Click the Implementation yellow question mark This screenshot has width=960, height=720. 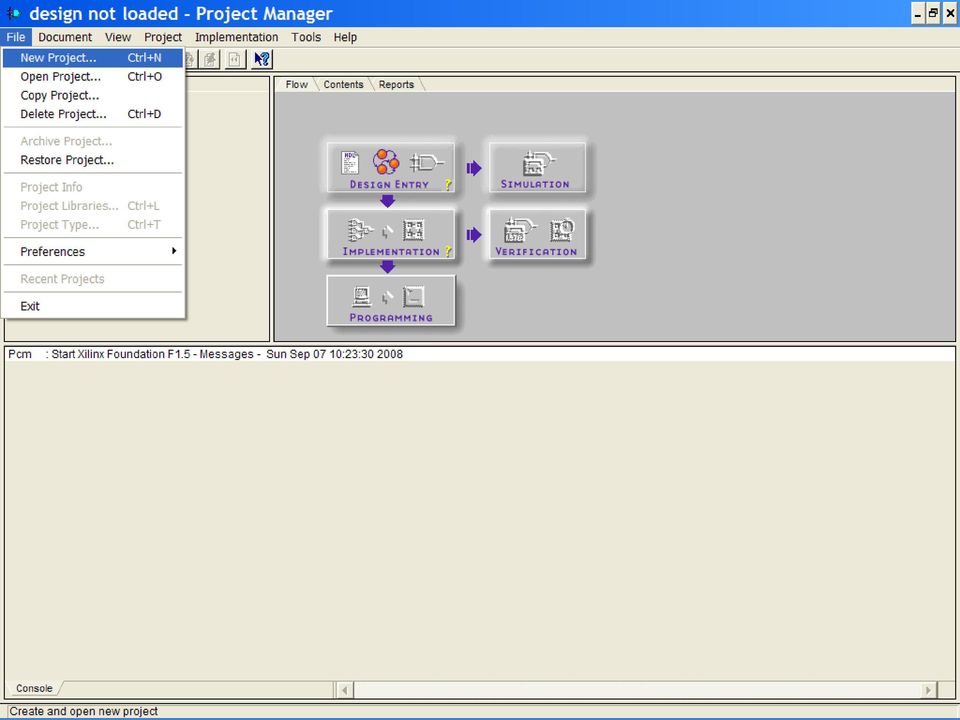click(x=448, y=251)
